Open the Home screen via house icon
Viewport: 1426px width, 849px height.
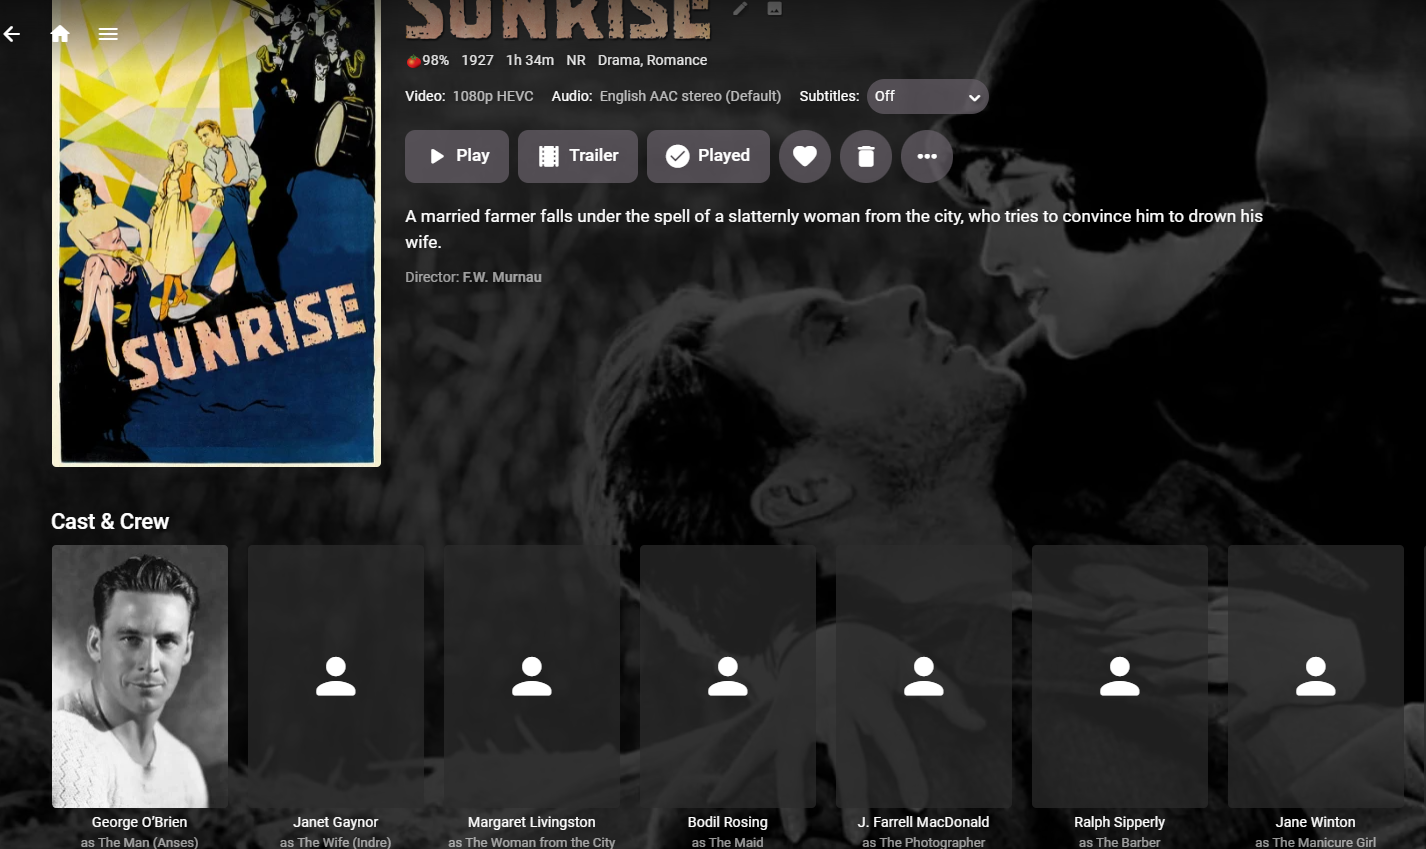click(60, 34)
